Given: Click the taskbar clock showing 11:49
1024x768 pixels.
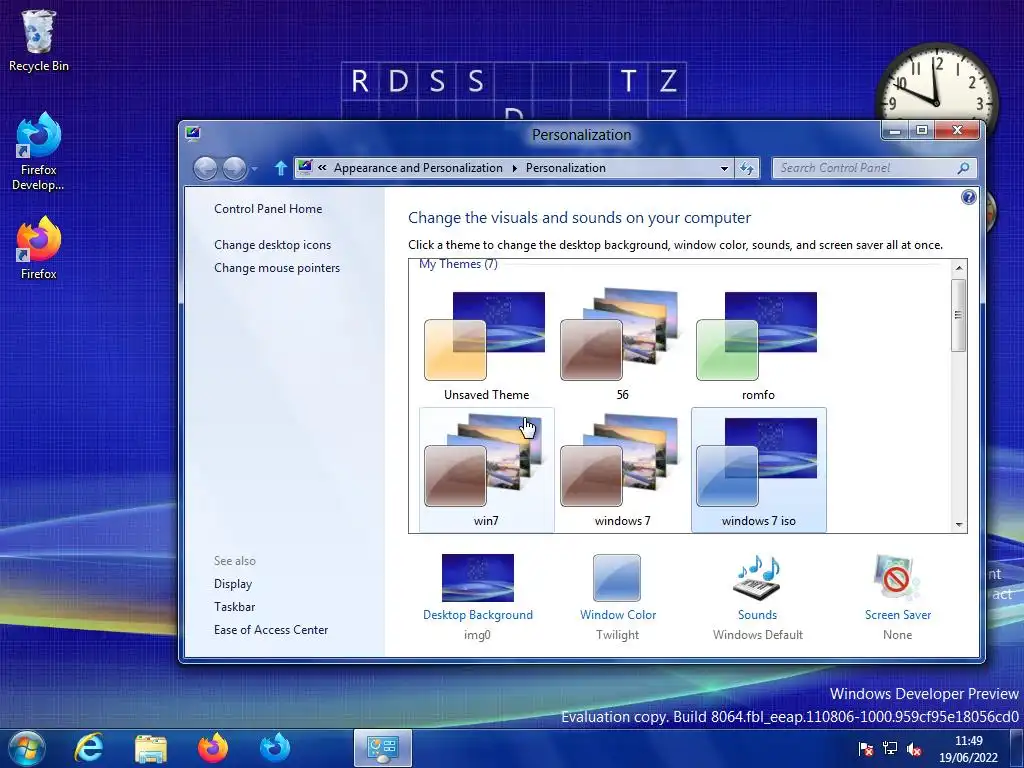Looking at the screenshot, I should (968, 749).
